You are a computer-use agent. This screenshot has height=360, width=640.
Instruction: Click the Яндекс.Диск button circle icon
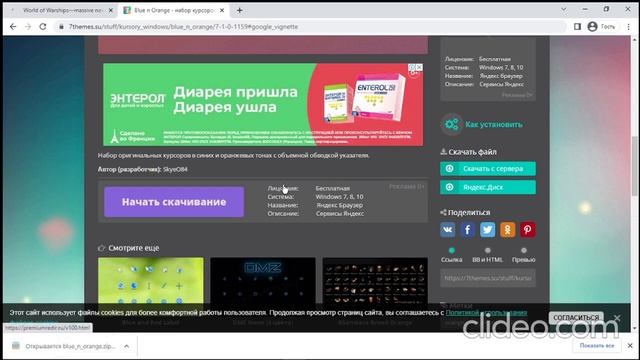(449, 187)
